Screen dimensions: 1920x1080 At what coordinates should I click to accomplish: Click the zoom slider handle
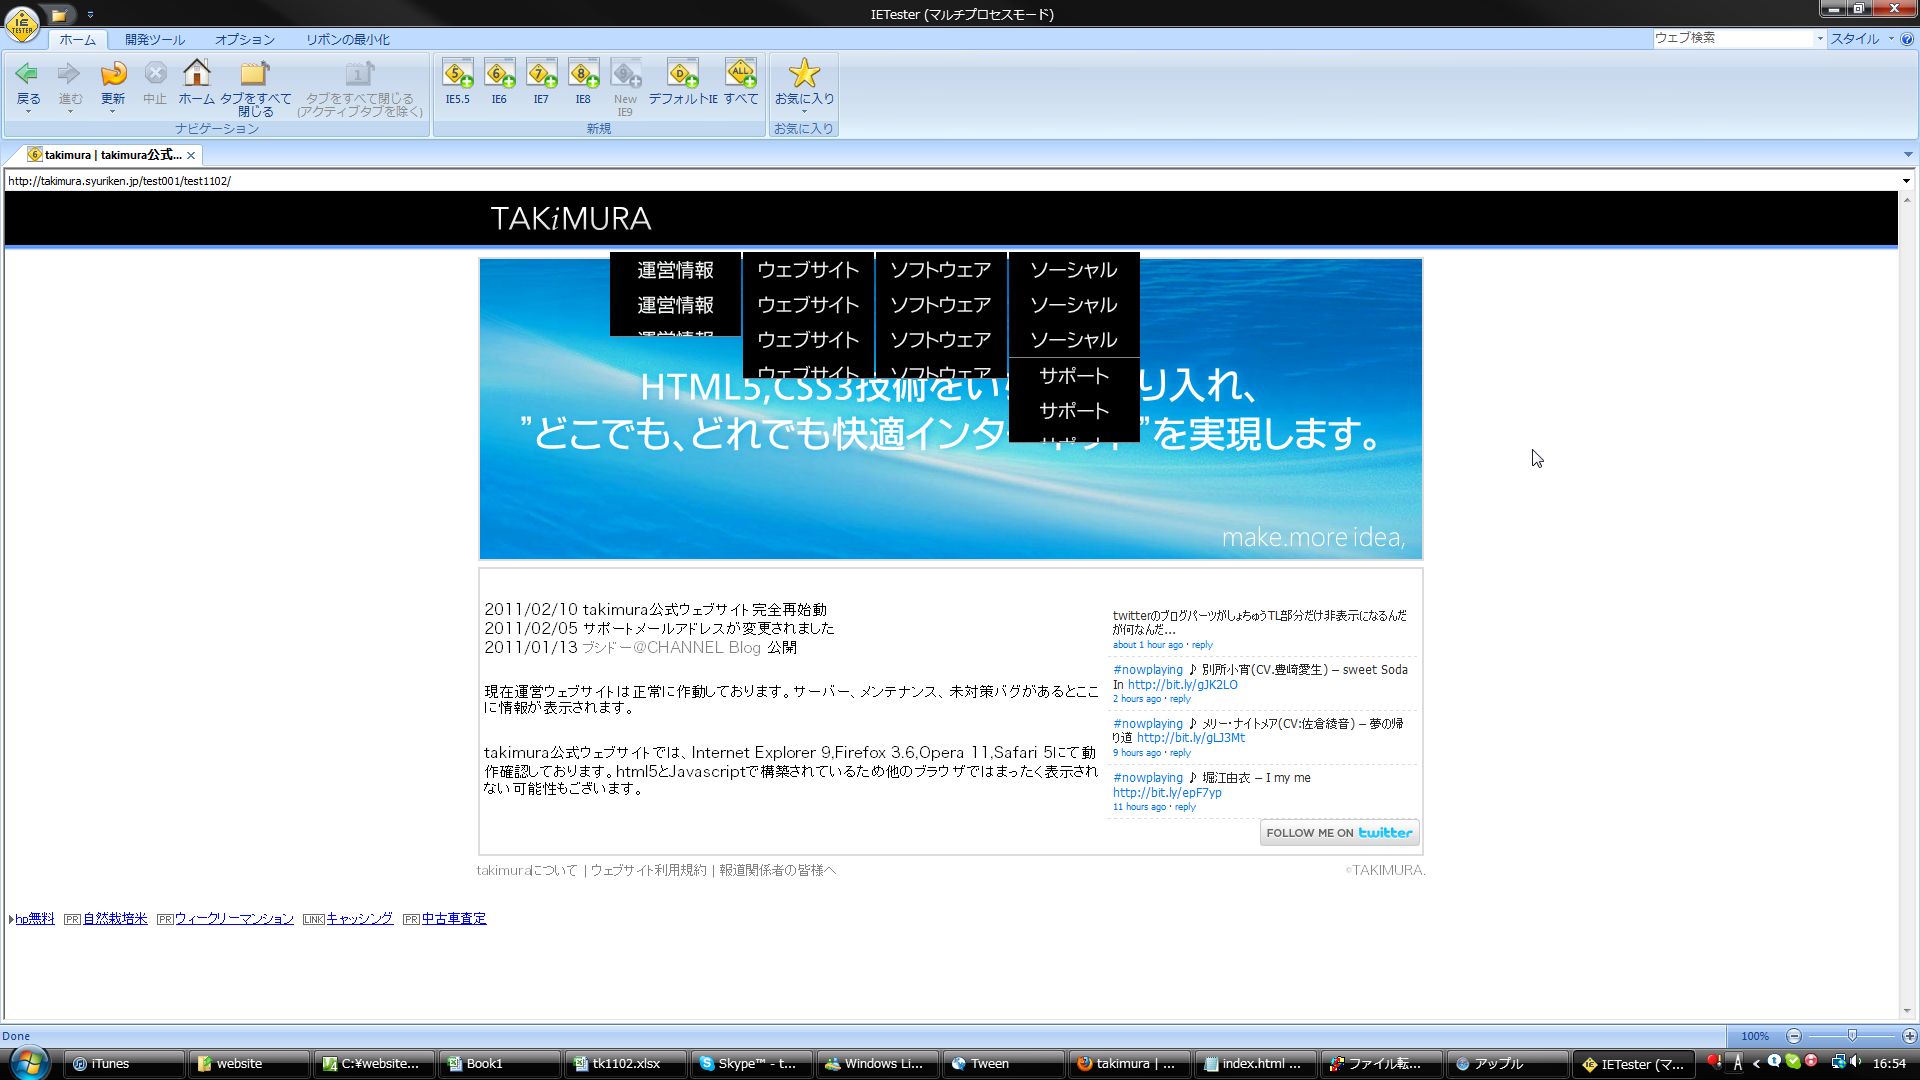(1852, 1036)
